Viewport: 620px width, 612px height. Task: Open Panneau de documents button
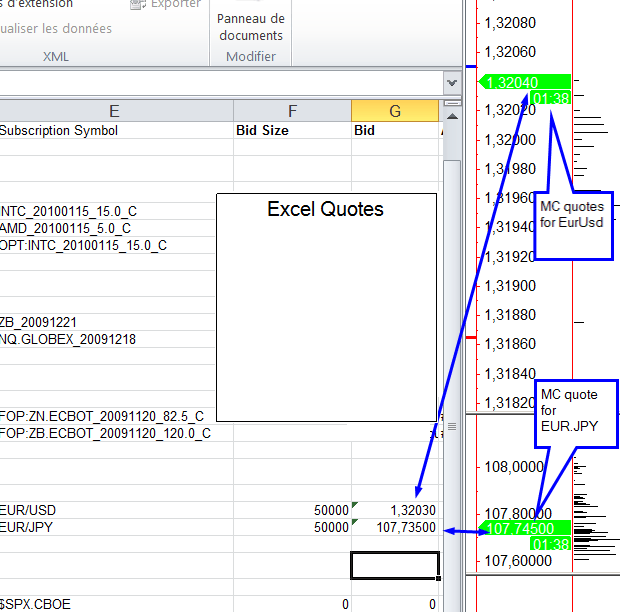point(251,27)
